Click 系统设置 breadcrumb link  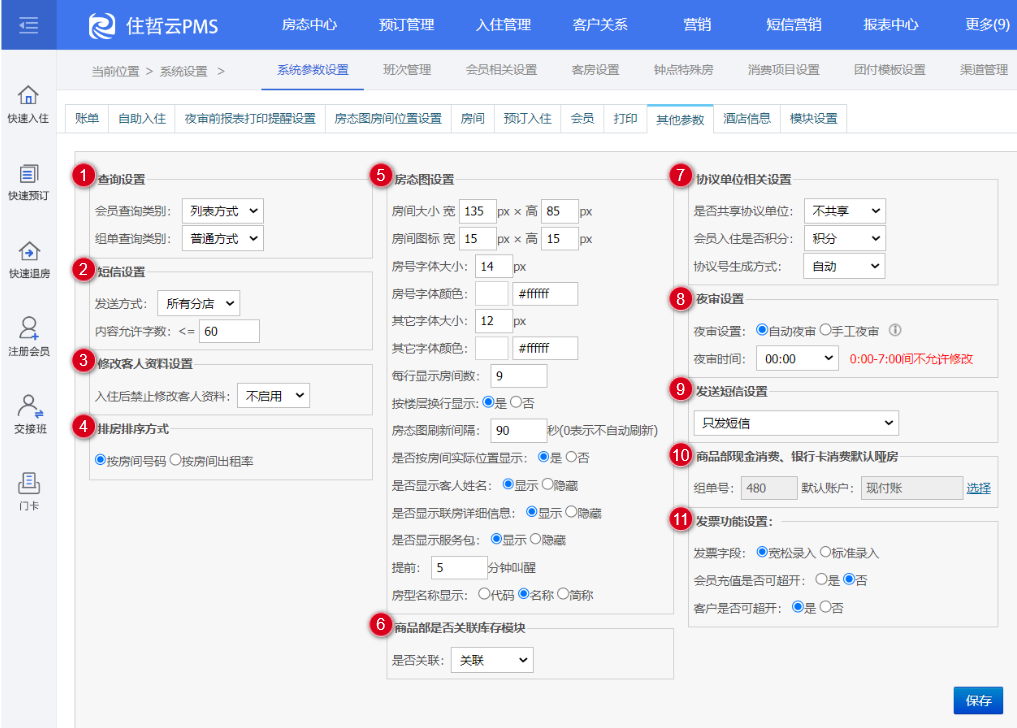(x=184, y=71)
